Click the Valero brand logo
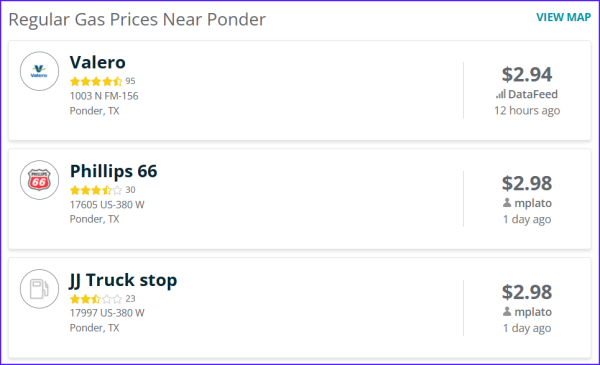600x365 pixels. [x=39, y=71]
